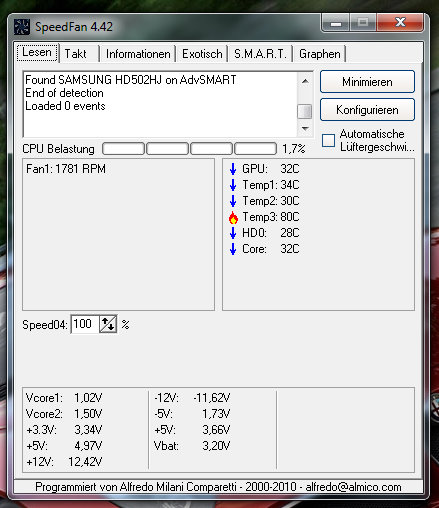Switch to the S.M.A.R.T. tab
The image size is (439, 508).
[x=260, y=54]
